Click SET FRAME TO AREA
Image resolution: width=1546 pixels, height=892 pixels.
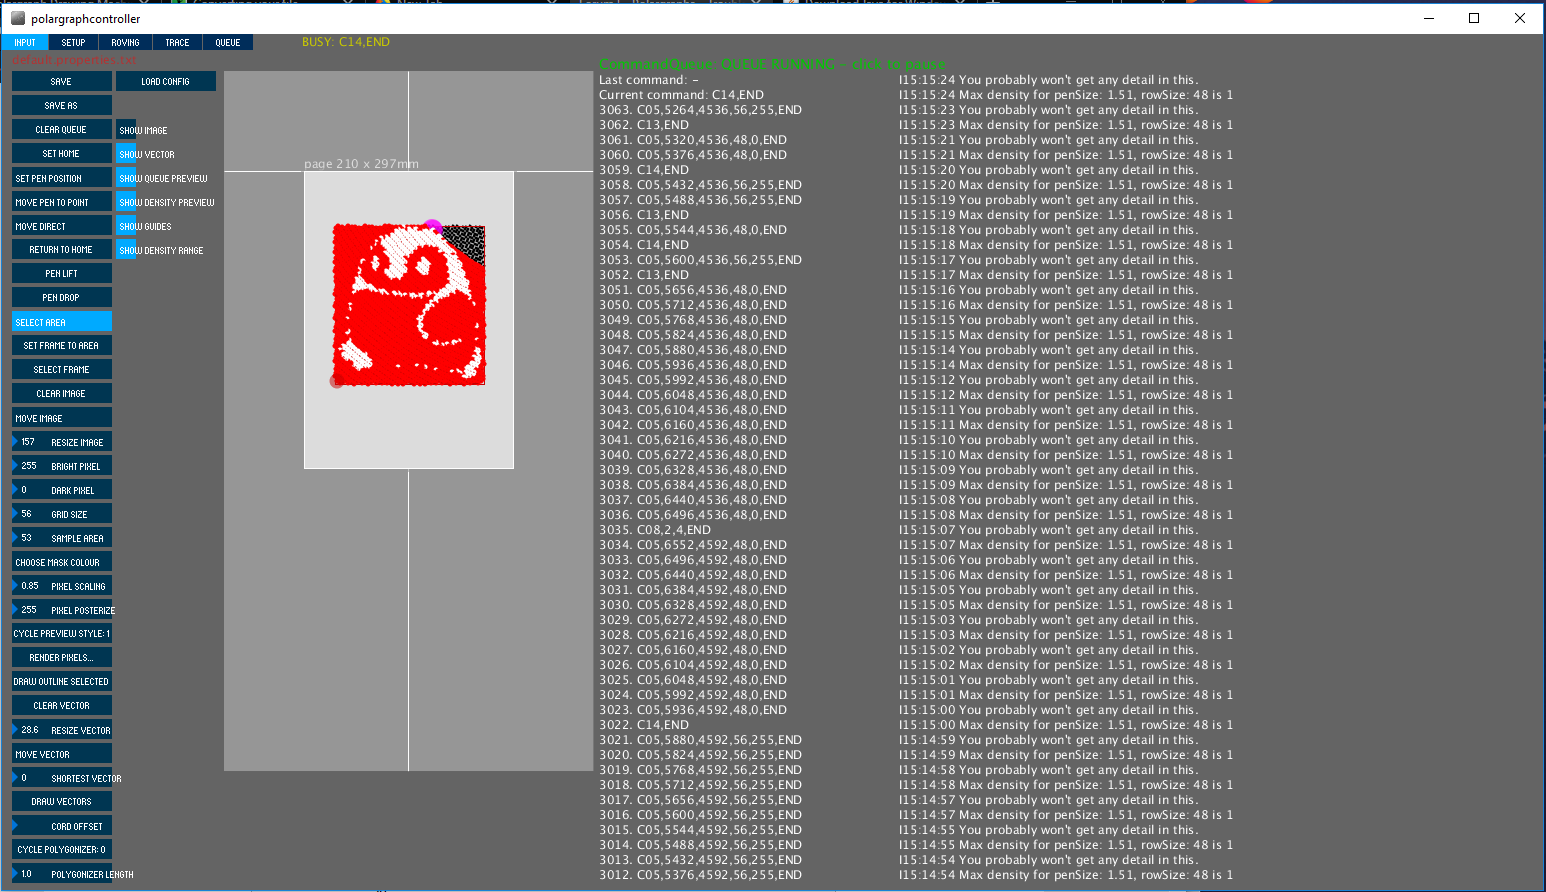tap(62, 345)
